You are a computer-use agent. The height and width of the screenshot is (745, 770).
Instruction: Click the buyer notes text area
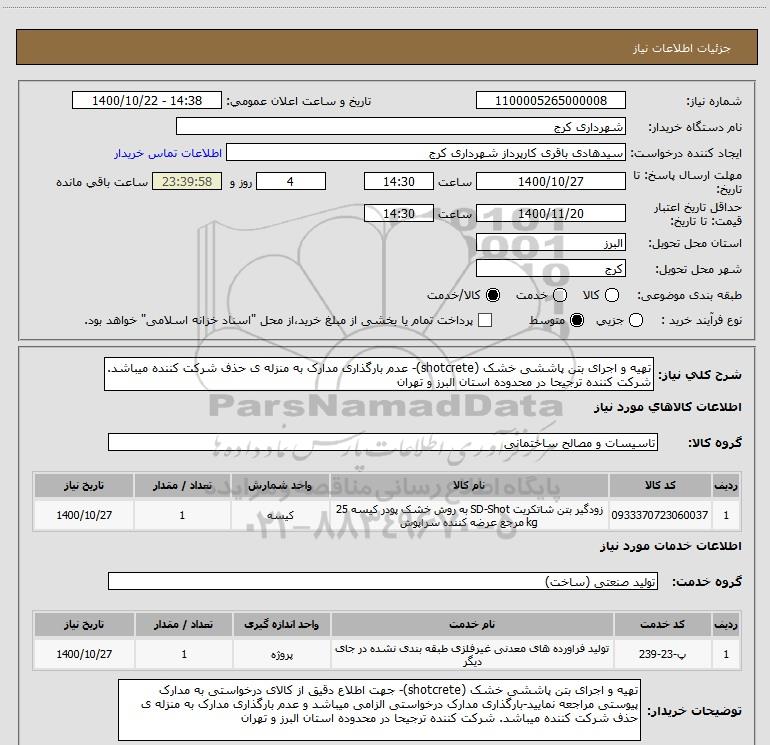pyautogui.click(x=379, y=710)
